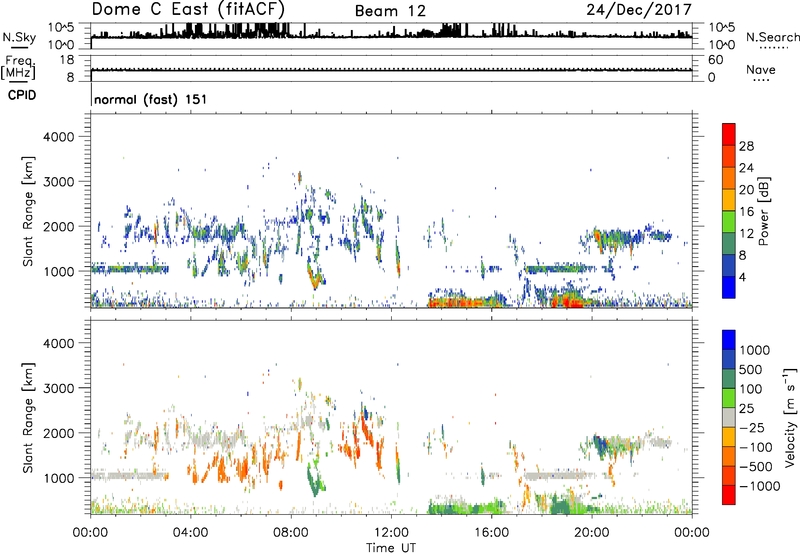Viewport: 800px width, 554px height.
Task: Click the green velocity patch near 09:00 UT
Action: coord(316,482)
